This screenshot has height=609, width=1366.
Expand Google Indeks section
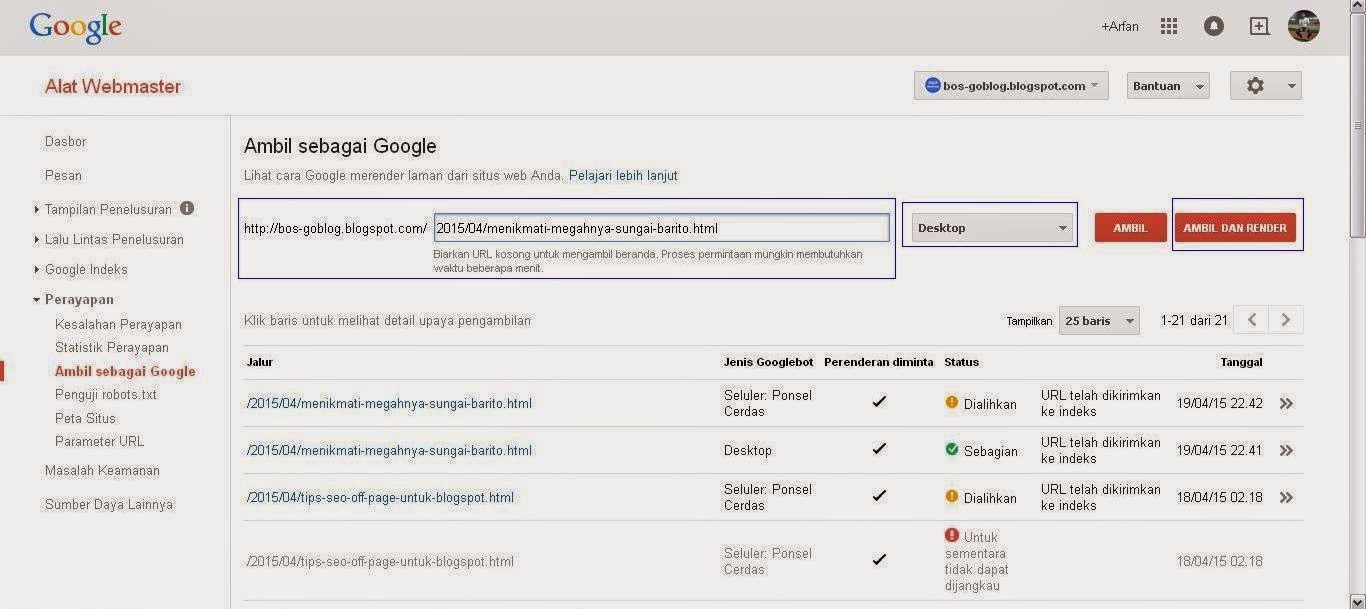37,270
